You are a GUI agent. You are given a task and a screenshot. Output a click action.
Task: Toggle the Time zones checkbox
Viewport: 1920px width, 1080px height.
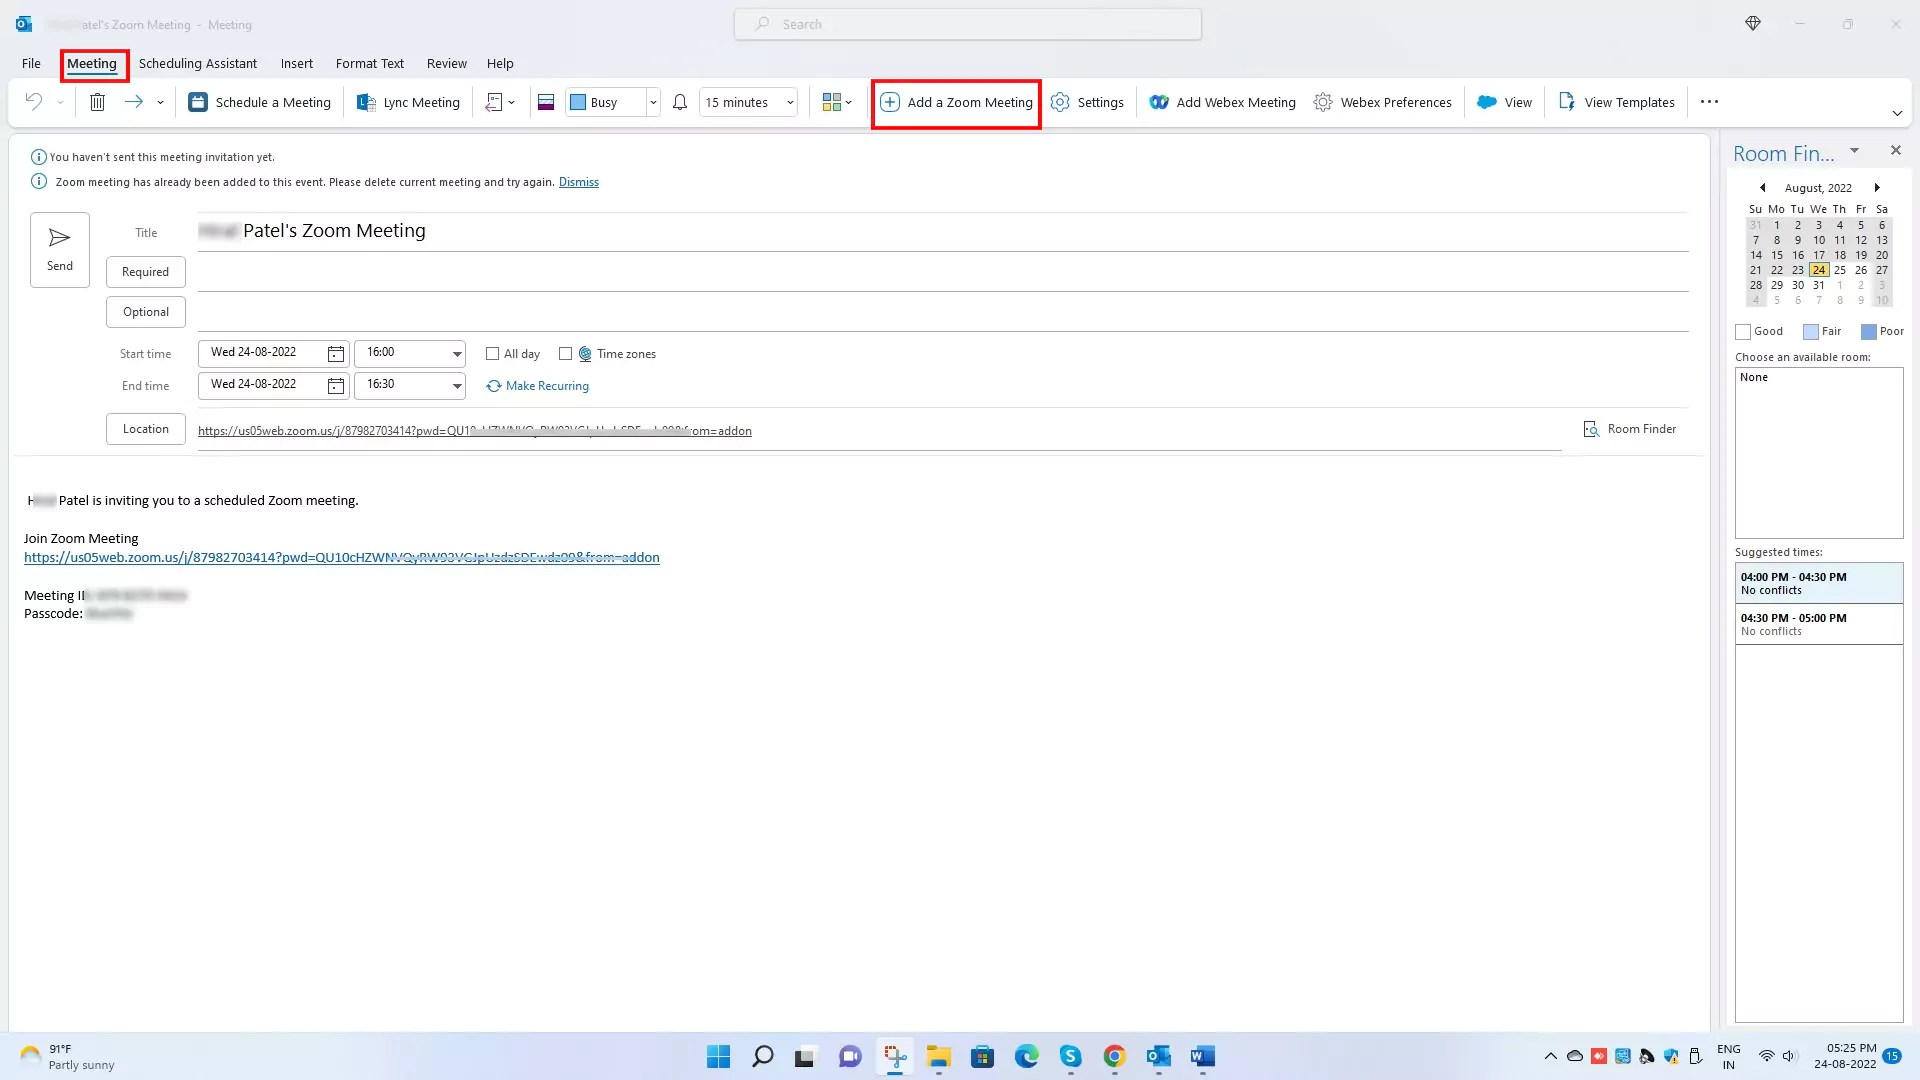[x=566, y=353]
